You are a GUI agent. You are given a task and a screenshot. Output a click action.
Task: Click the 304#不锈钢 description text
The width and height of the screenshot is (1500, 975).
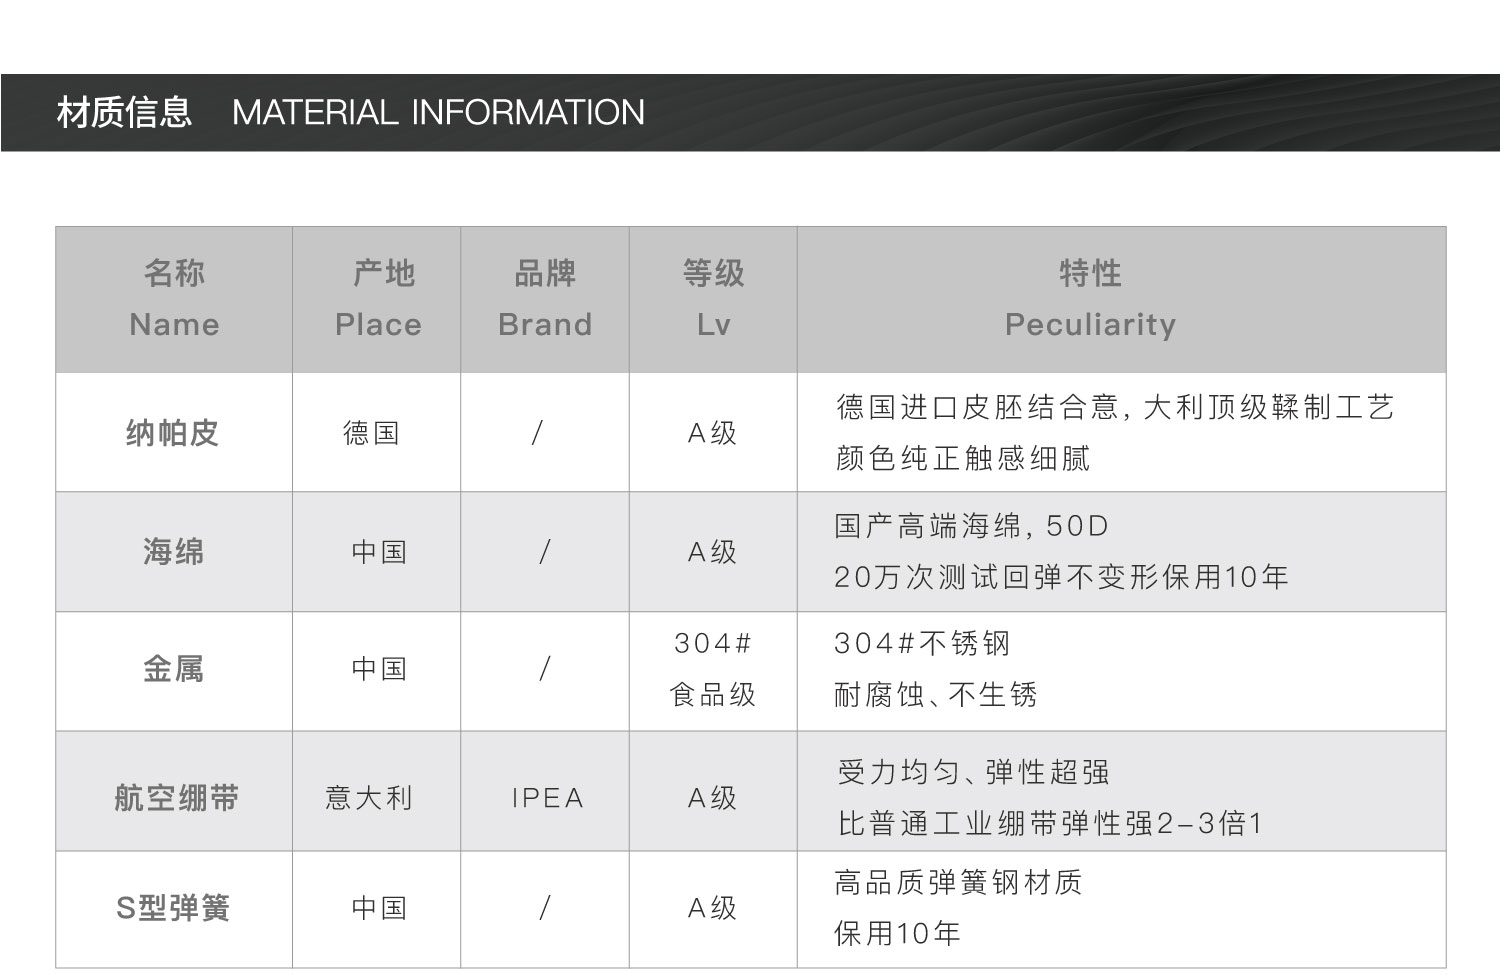tap(922, 644)
